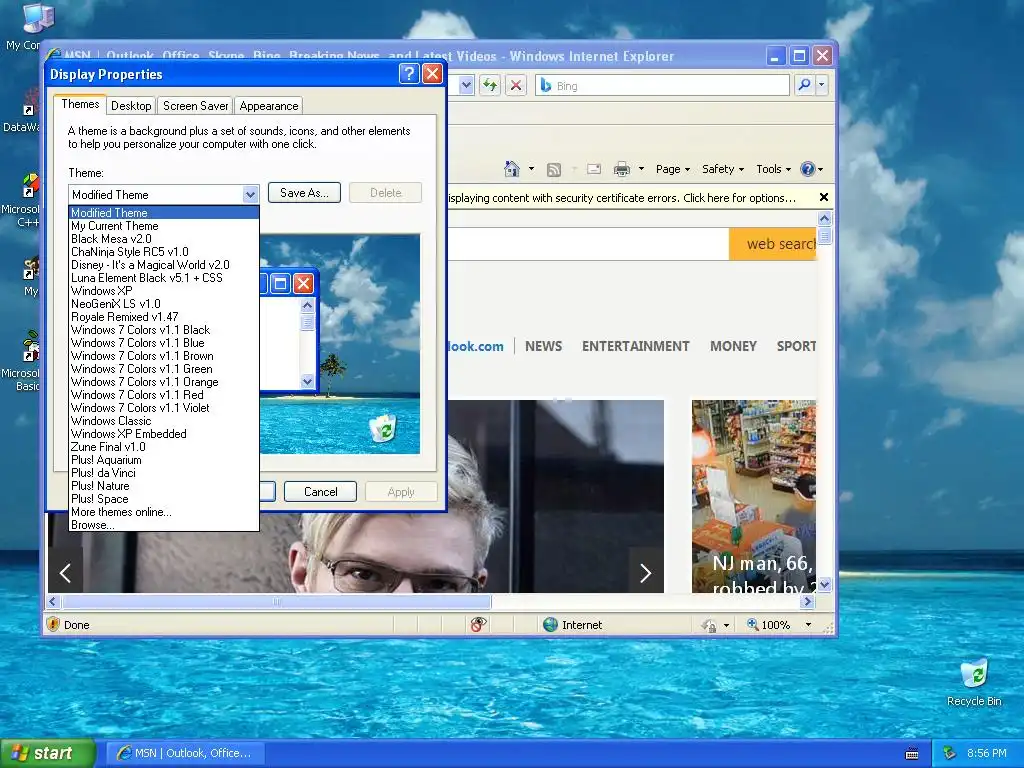Open the Home button dropdown arrow
Viewport: 1024px width, 768px height.
click(x=531, y=169)
